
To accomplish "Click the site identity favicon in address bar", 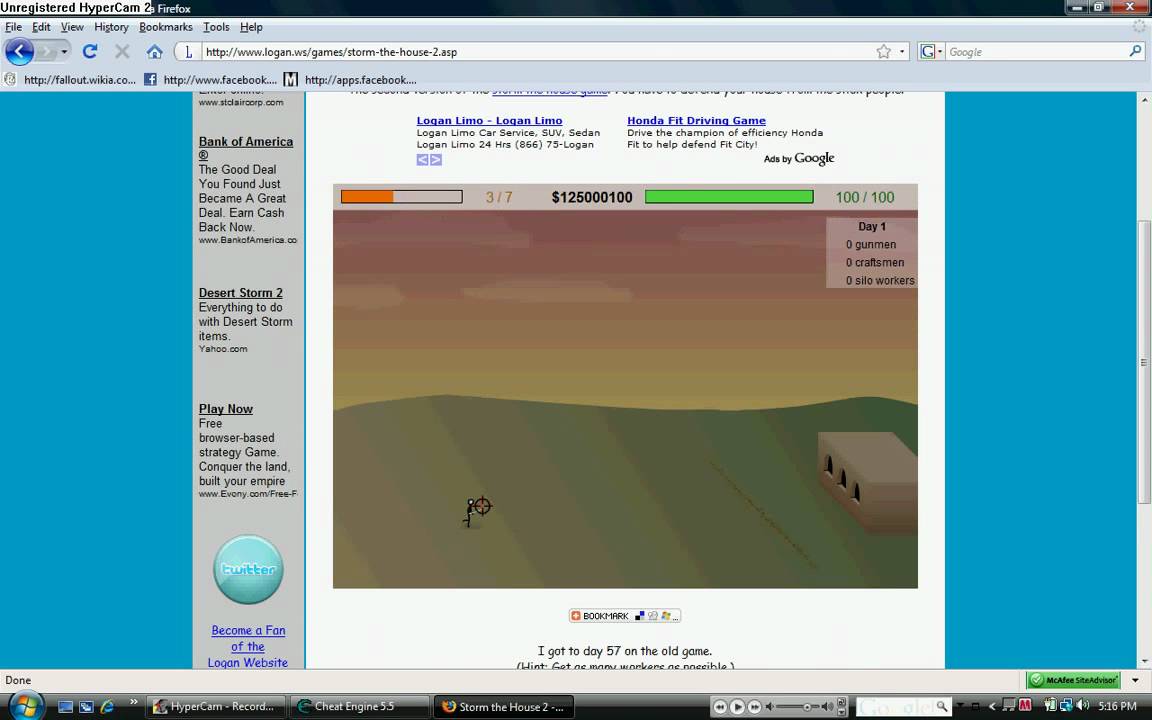I will point(188,52).
